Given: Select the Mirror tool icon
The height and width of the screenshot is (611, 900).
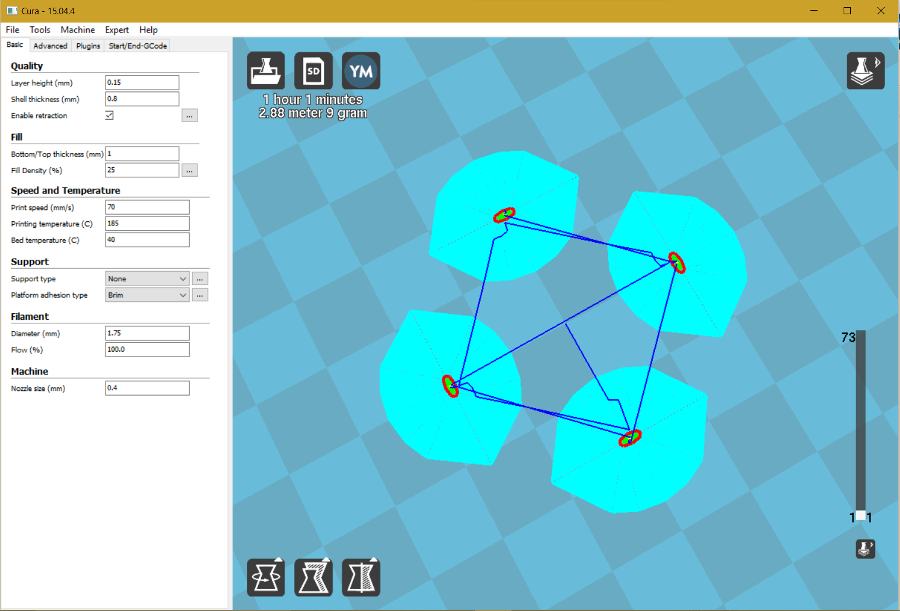Looking at the screenshot, I should [x=361, y=577].
